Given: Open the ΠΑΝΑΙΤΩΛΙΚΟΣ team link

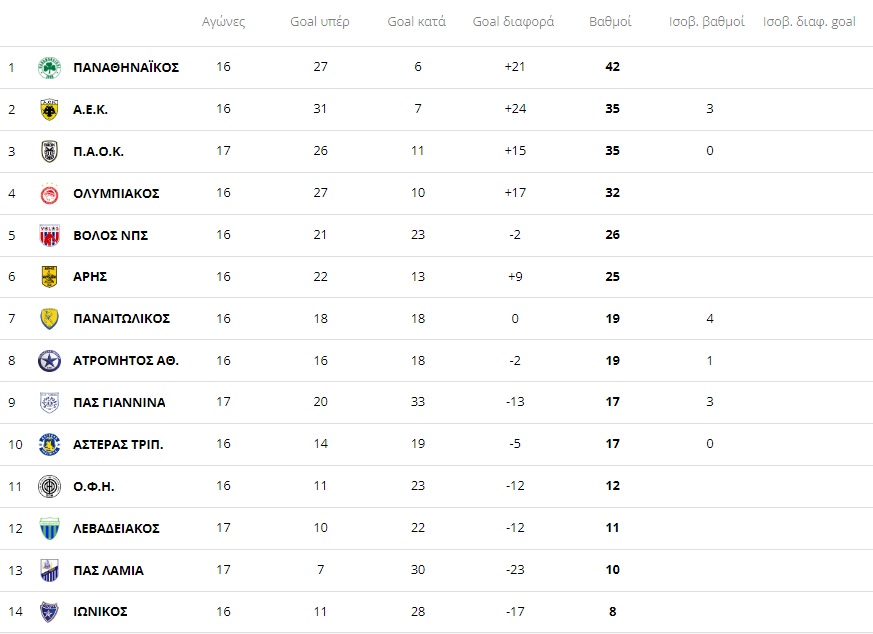Looking at the screenshot, I should coord(121,318).
